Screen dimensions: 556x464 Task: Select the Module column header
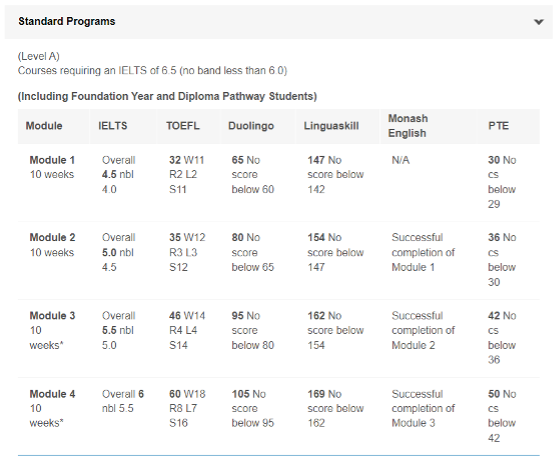pyautogui.click(x=44, y=126)
